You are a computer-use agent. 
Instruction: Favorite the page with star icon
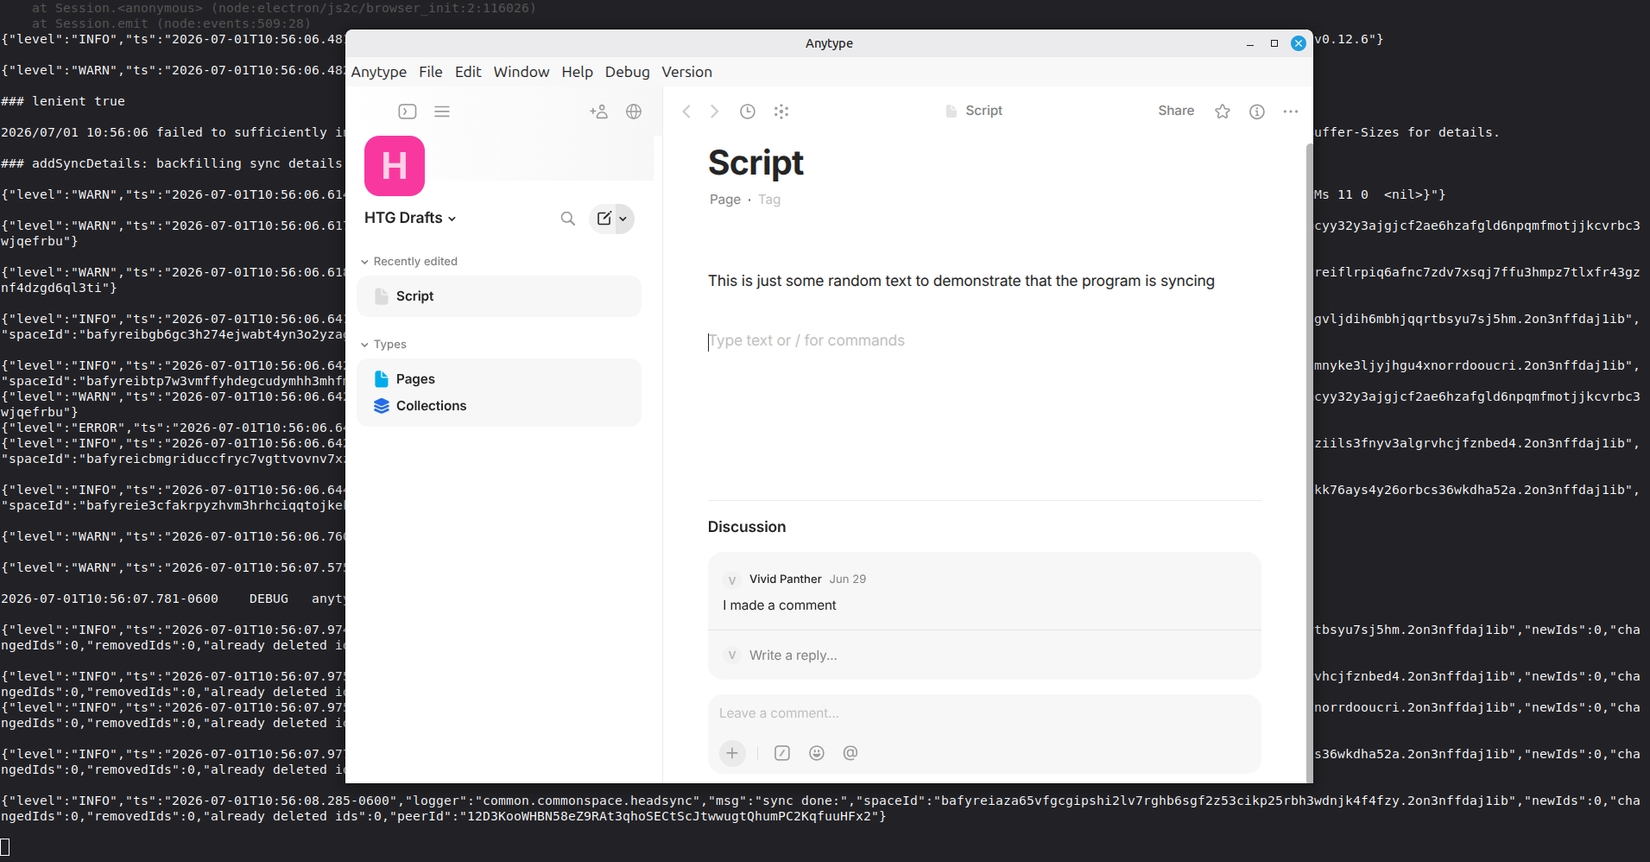point(1222,111)
